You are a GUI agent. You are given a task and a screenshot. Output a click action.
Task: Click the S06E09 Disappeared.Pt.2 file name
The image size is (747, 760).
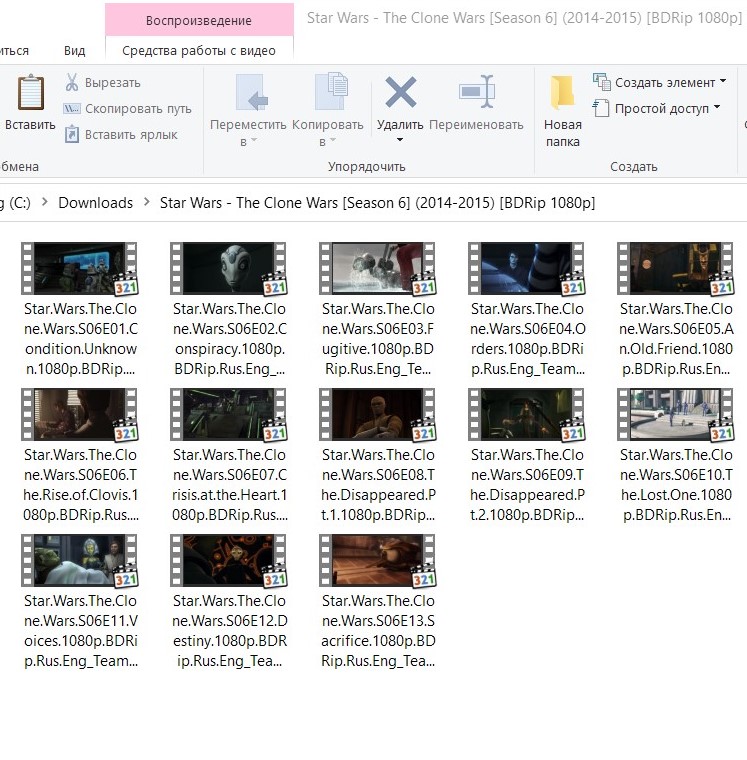coord(527,485)
